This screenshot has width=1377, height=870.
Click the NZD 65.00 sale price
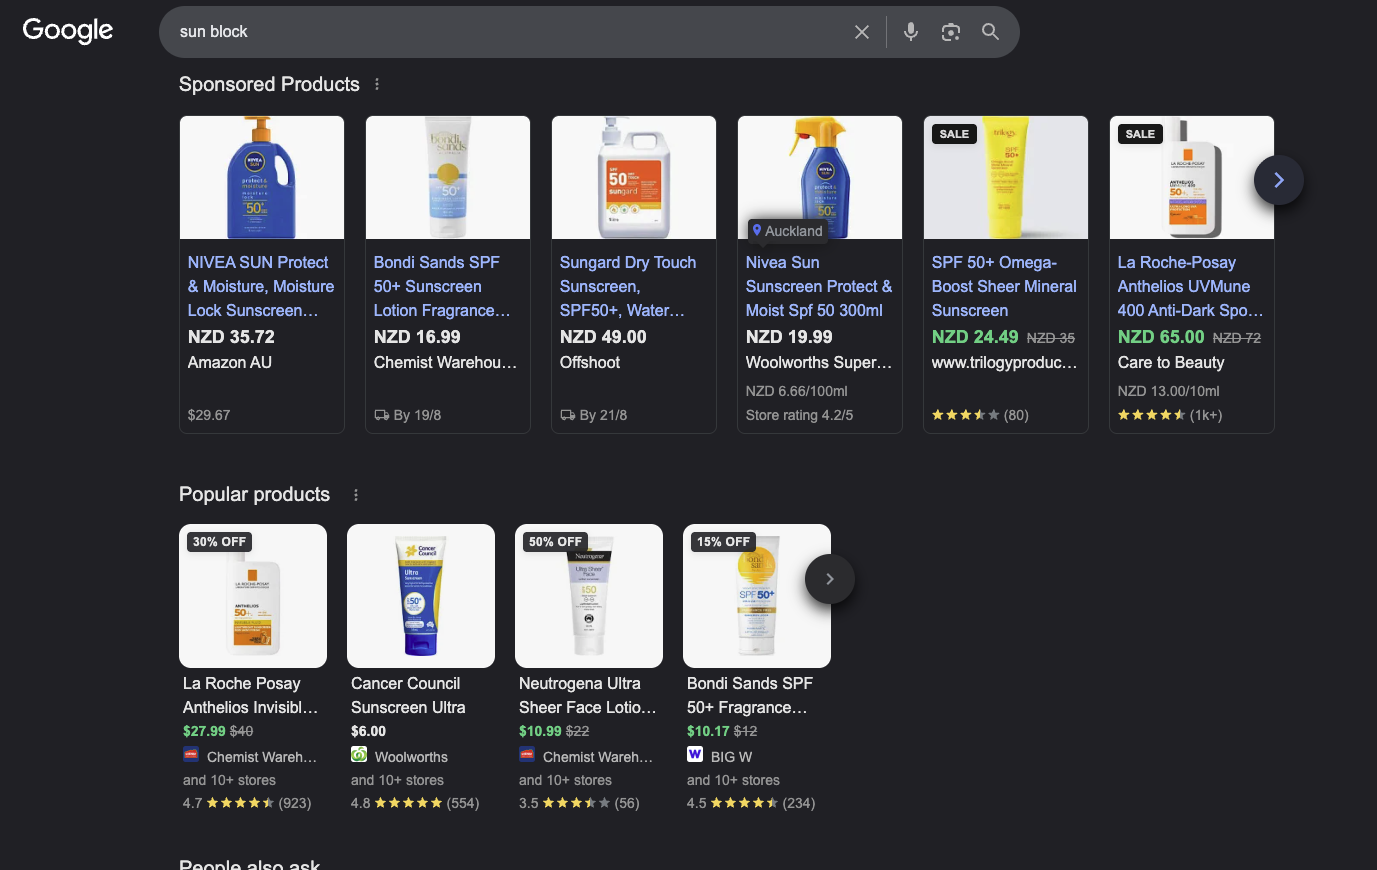(x=1161, y=337)
